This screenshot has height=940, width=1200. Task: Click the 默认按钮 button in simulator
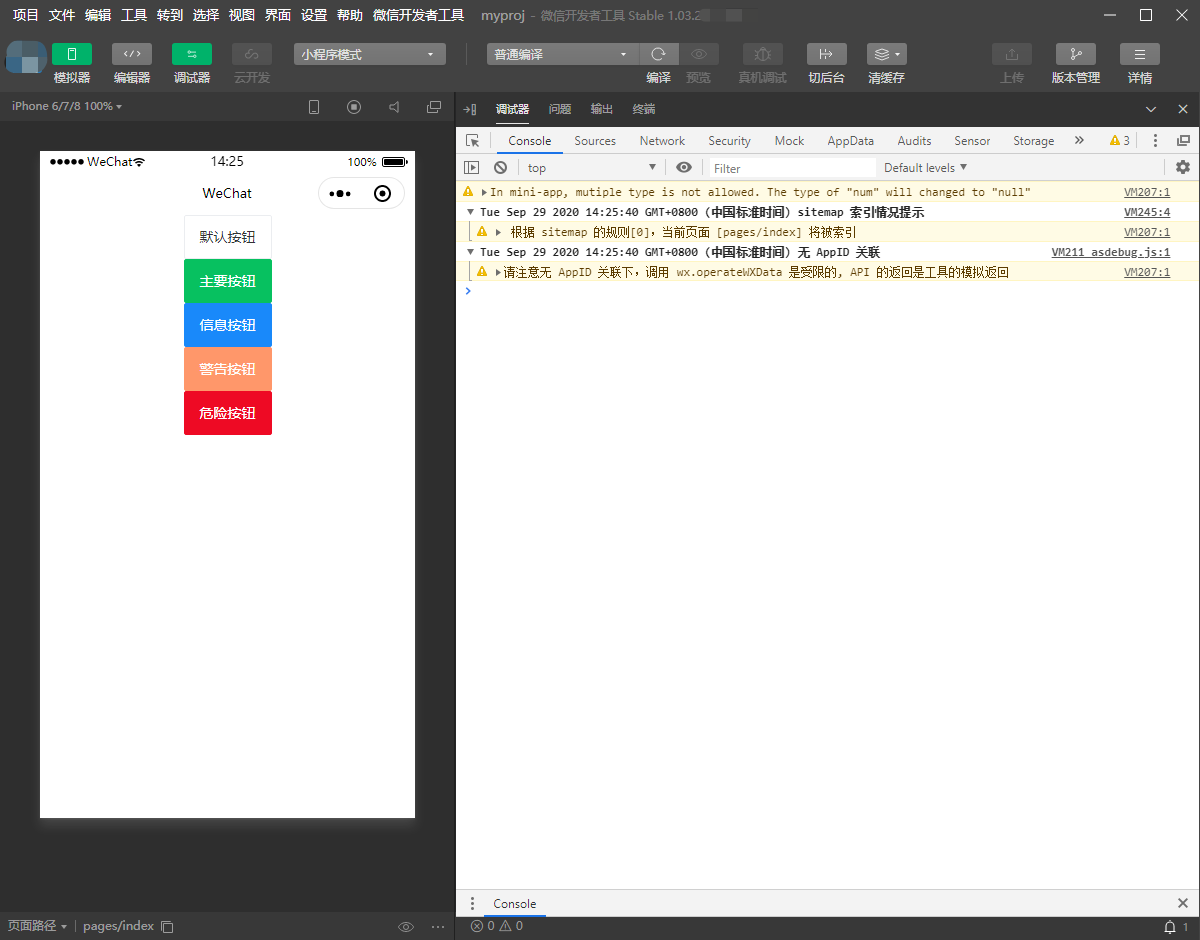228,237
